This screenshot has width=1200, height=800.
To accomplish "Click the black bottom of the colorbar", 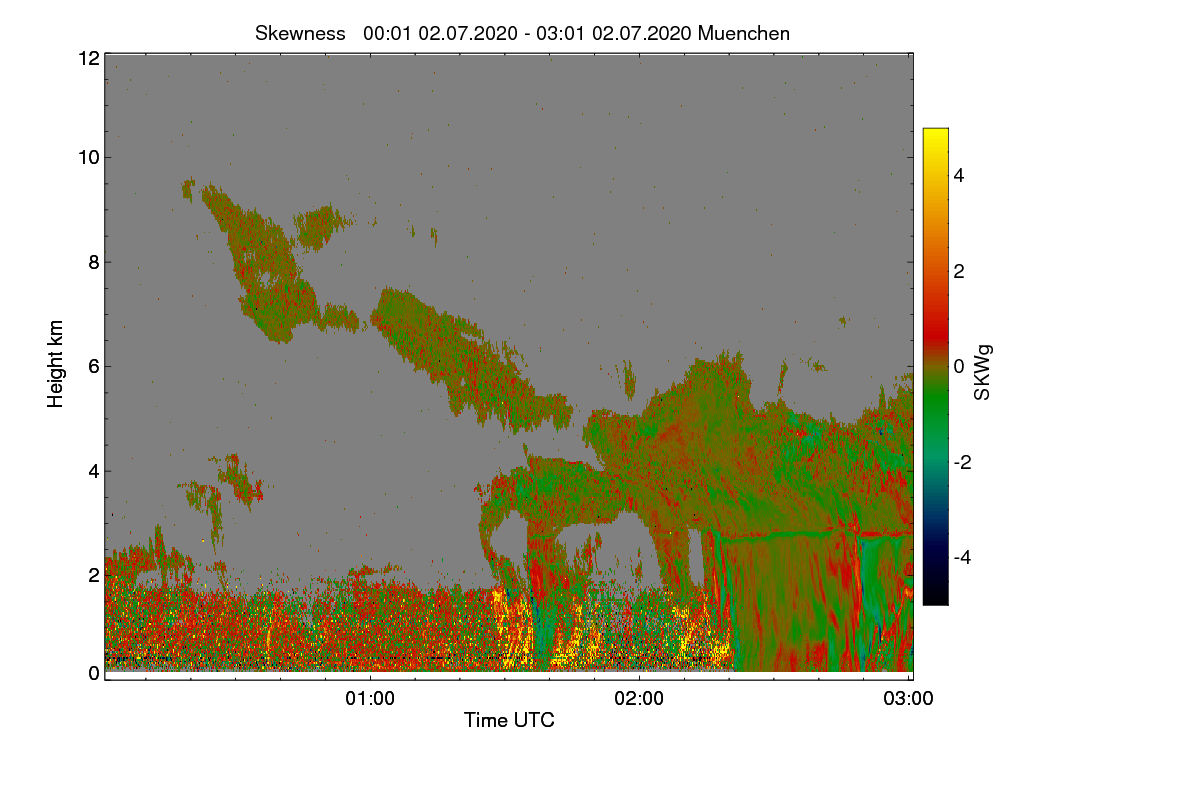I will (935, 596).
